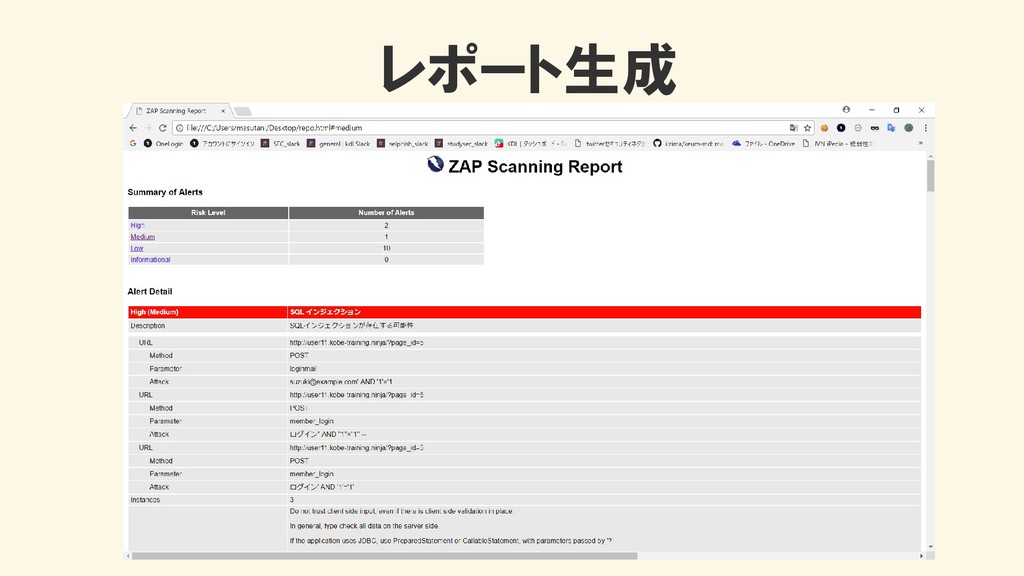Click the Summary of Alerts heading
The image size is (1024, 576).
coord(165,192)
